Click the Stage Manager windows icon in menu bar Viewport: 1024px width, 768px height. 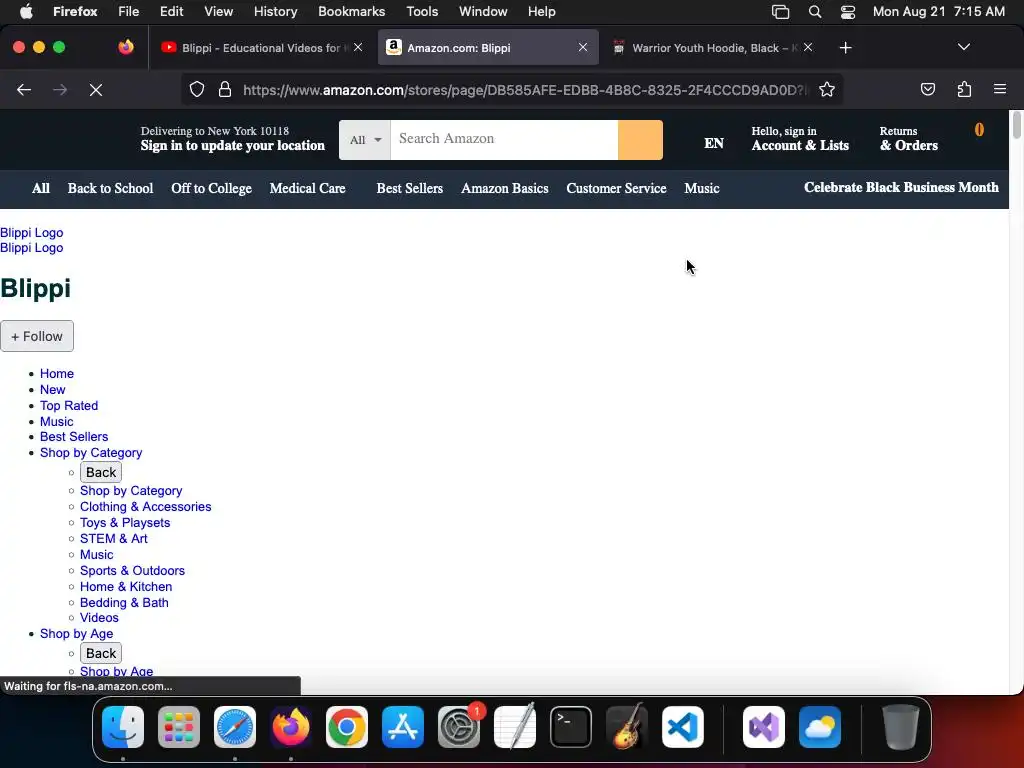point(780,11)
